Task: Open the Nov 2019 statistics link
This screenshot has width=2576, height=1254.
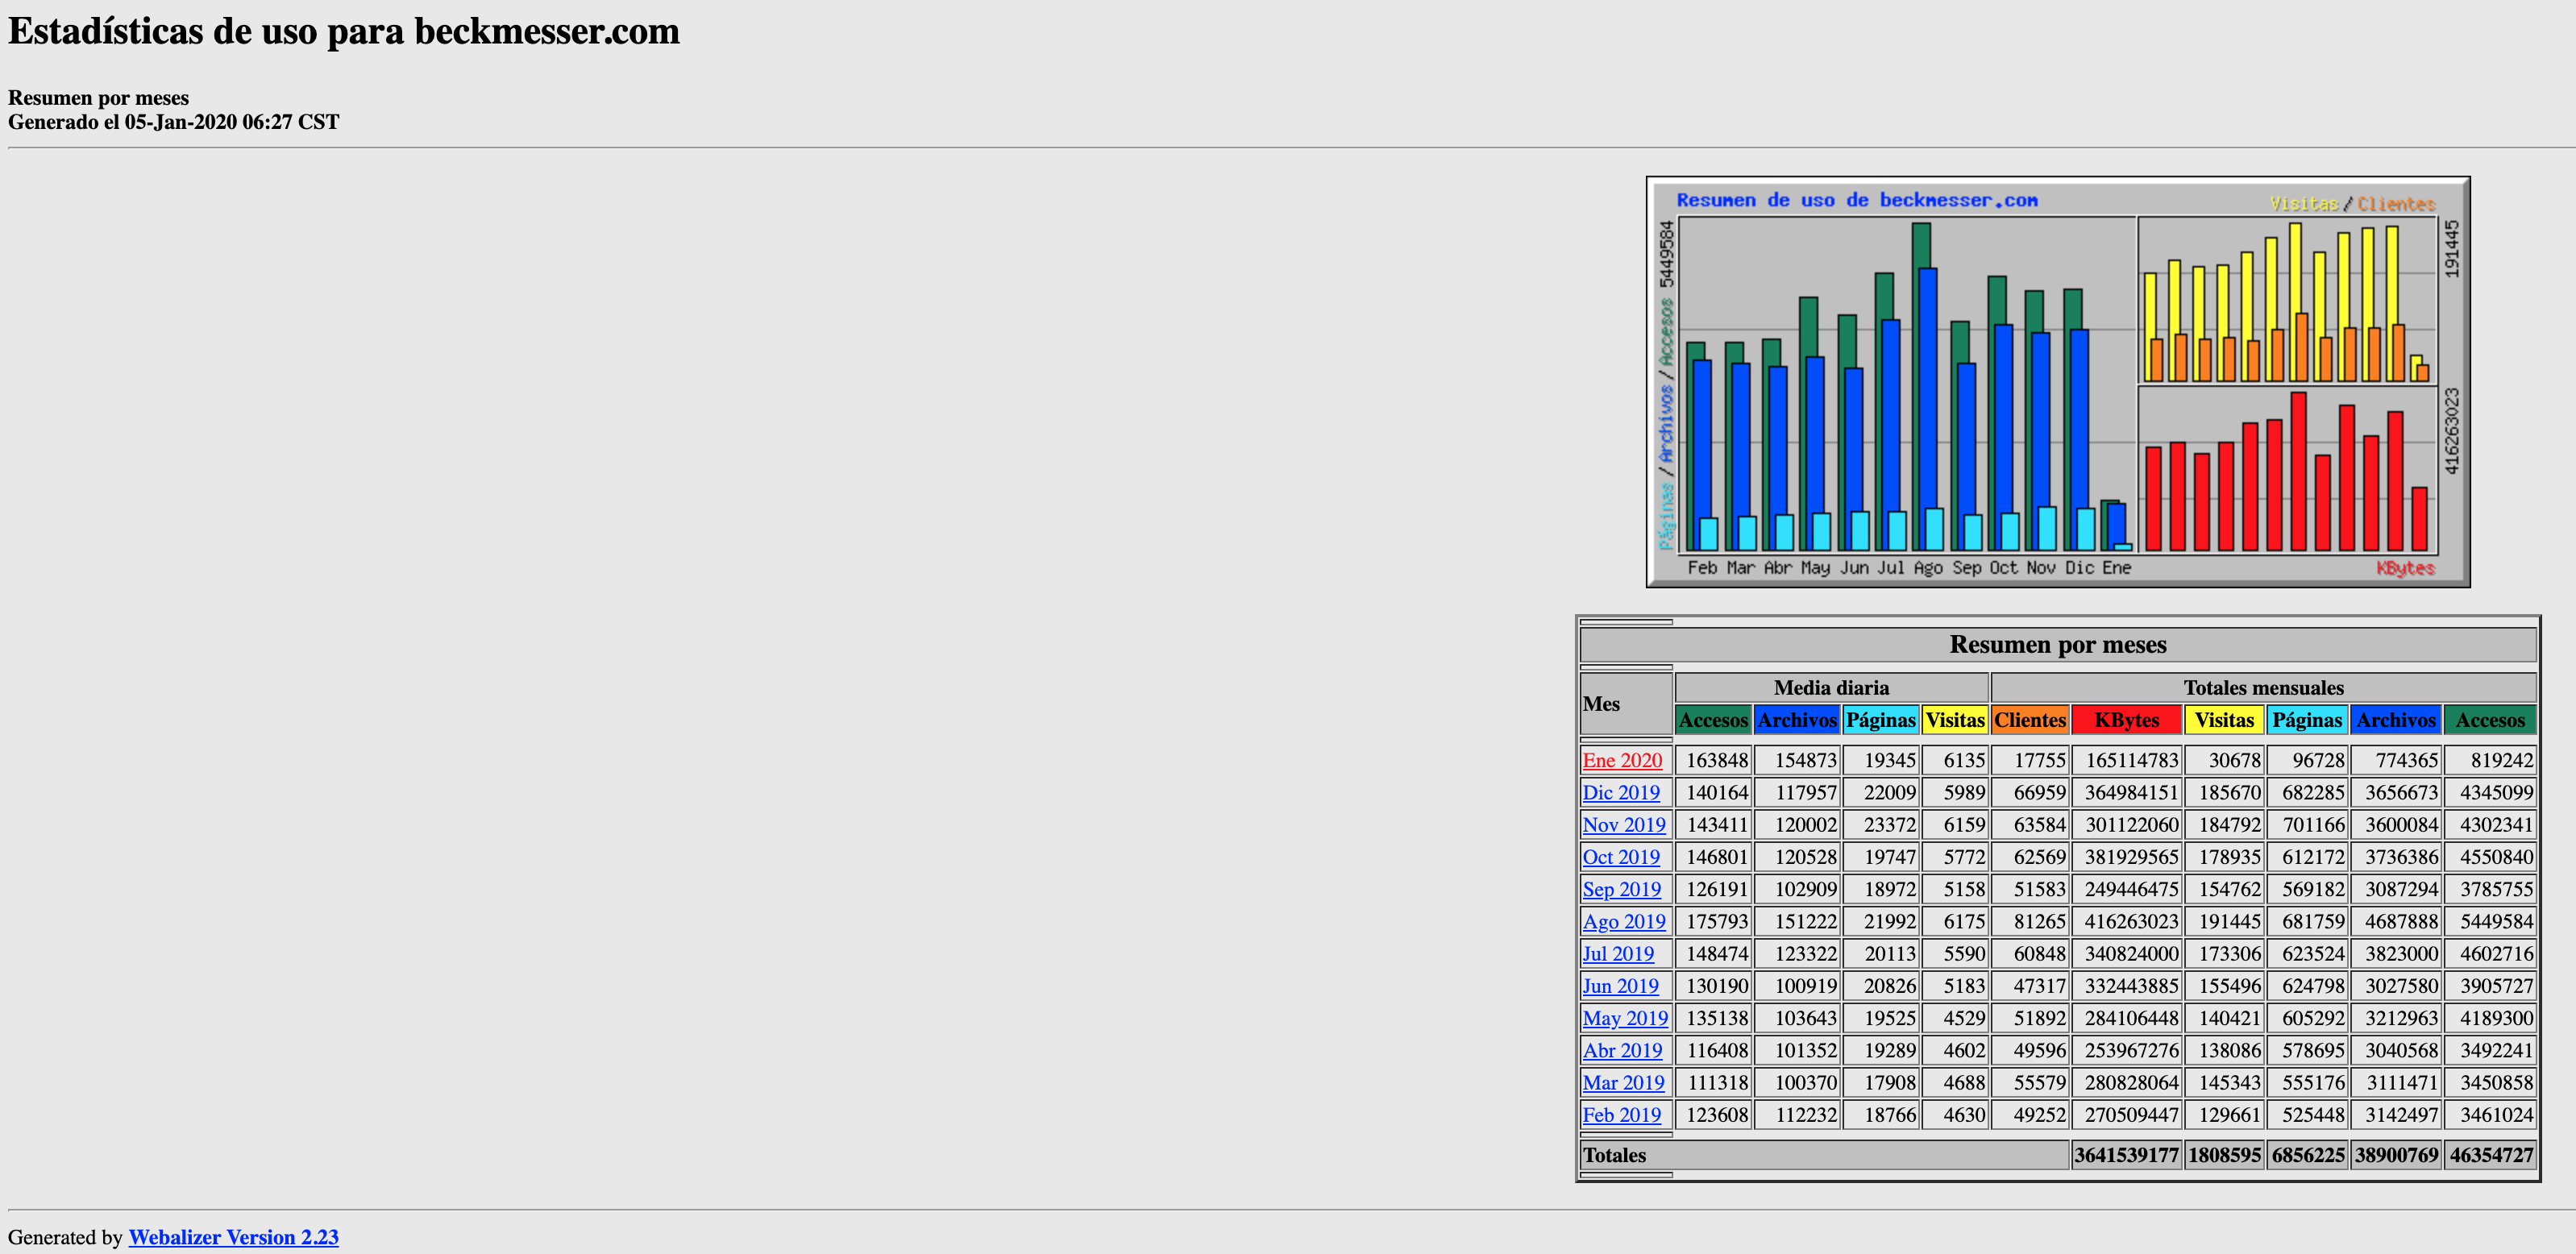Action: (x=1623, y=824)
